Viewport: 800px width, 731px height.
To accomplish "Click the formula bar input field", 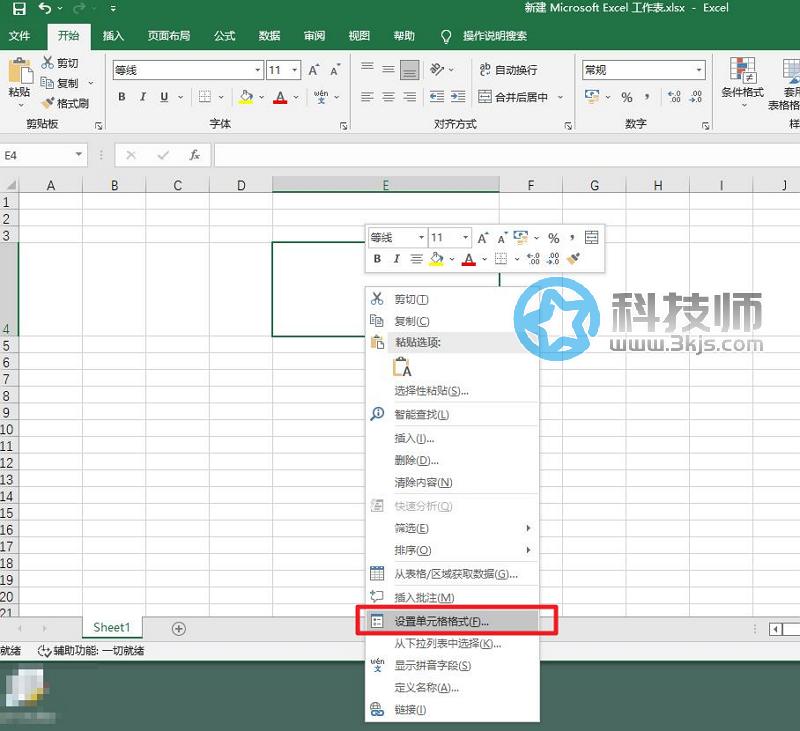I will click(507, 155).
